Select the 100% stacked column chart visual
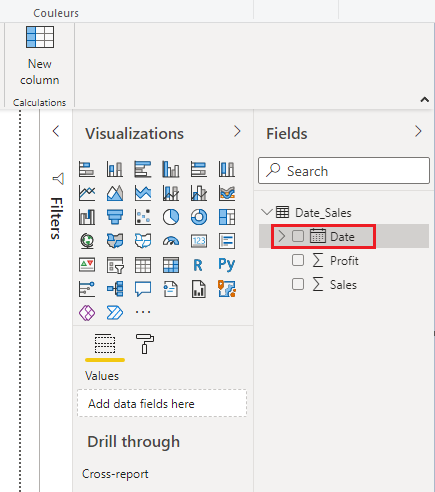This screenshot has width=435, height=492. click(x=227, y=169)
